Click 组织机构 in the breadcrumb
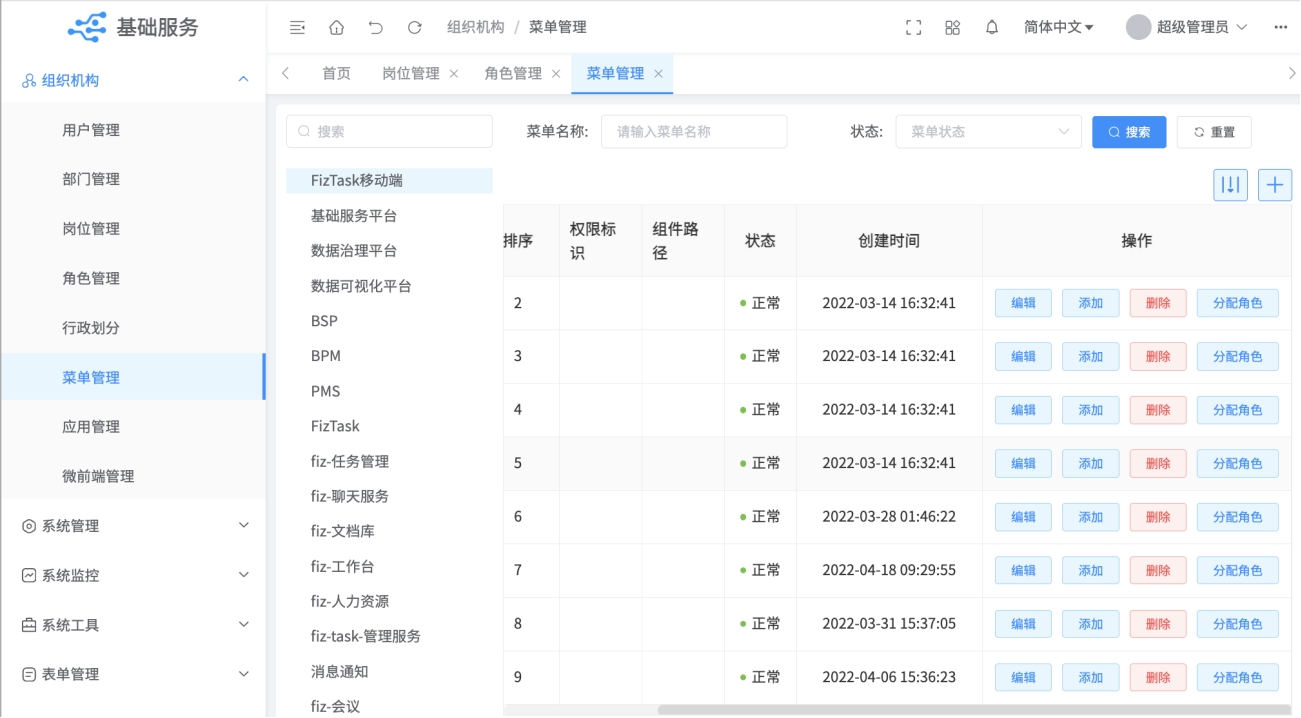Viewport: 1301px width, 718px height. (x=476, y=27)
